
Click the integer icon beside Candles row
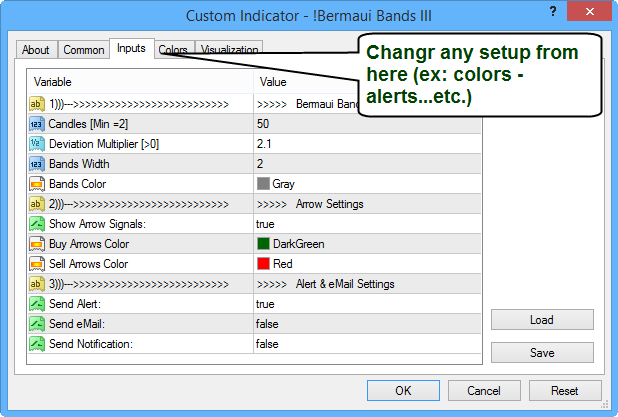[37, 124]
